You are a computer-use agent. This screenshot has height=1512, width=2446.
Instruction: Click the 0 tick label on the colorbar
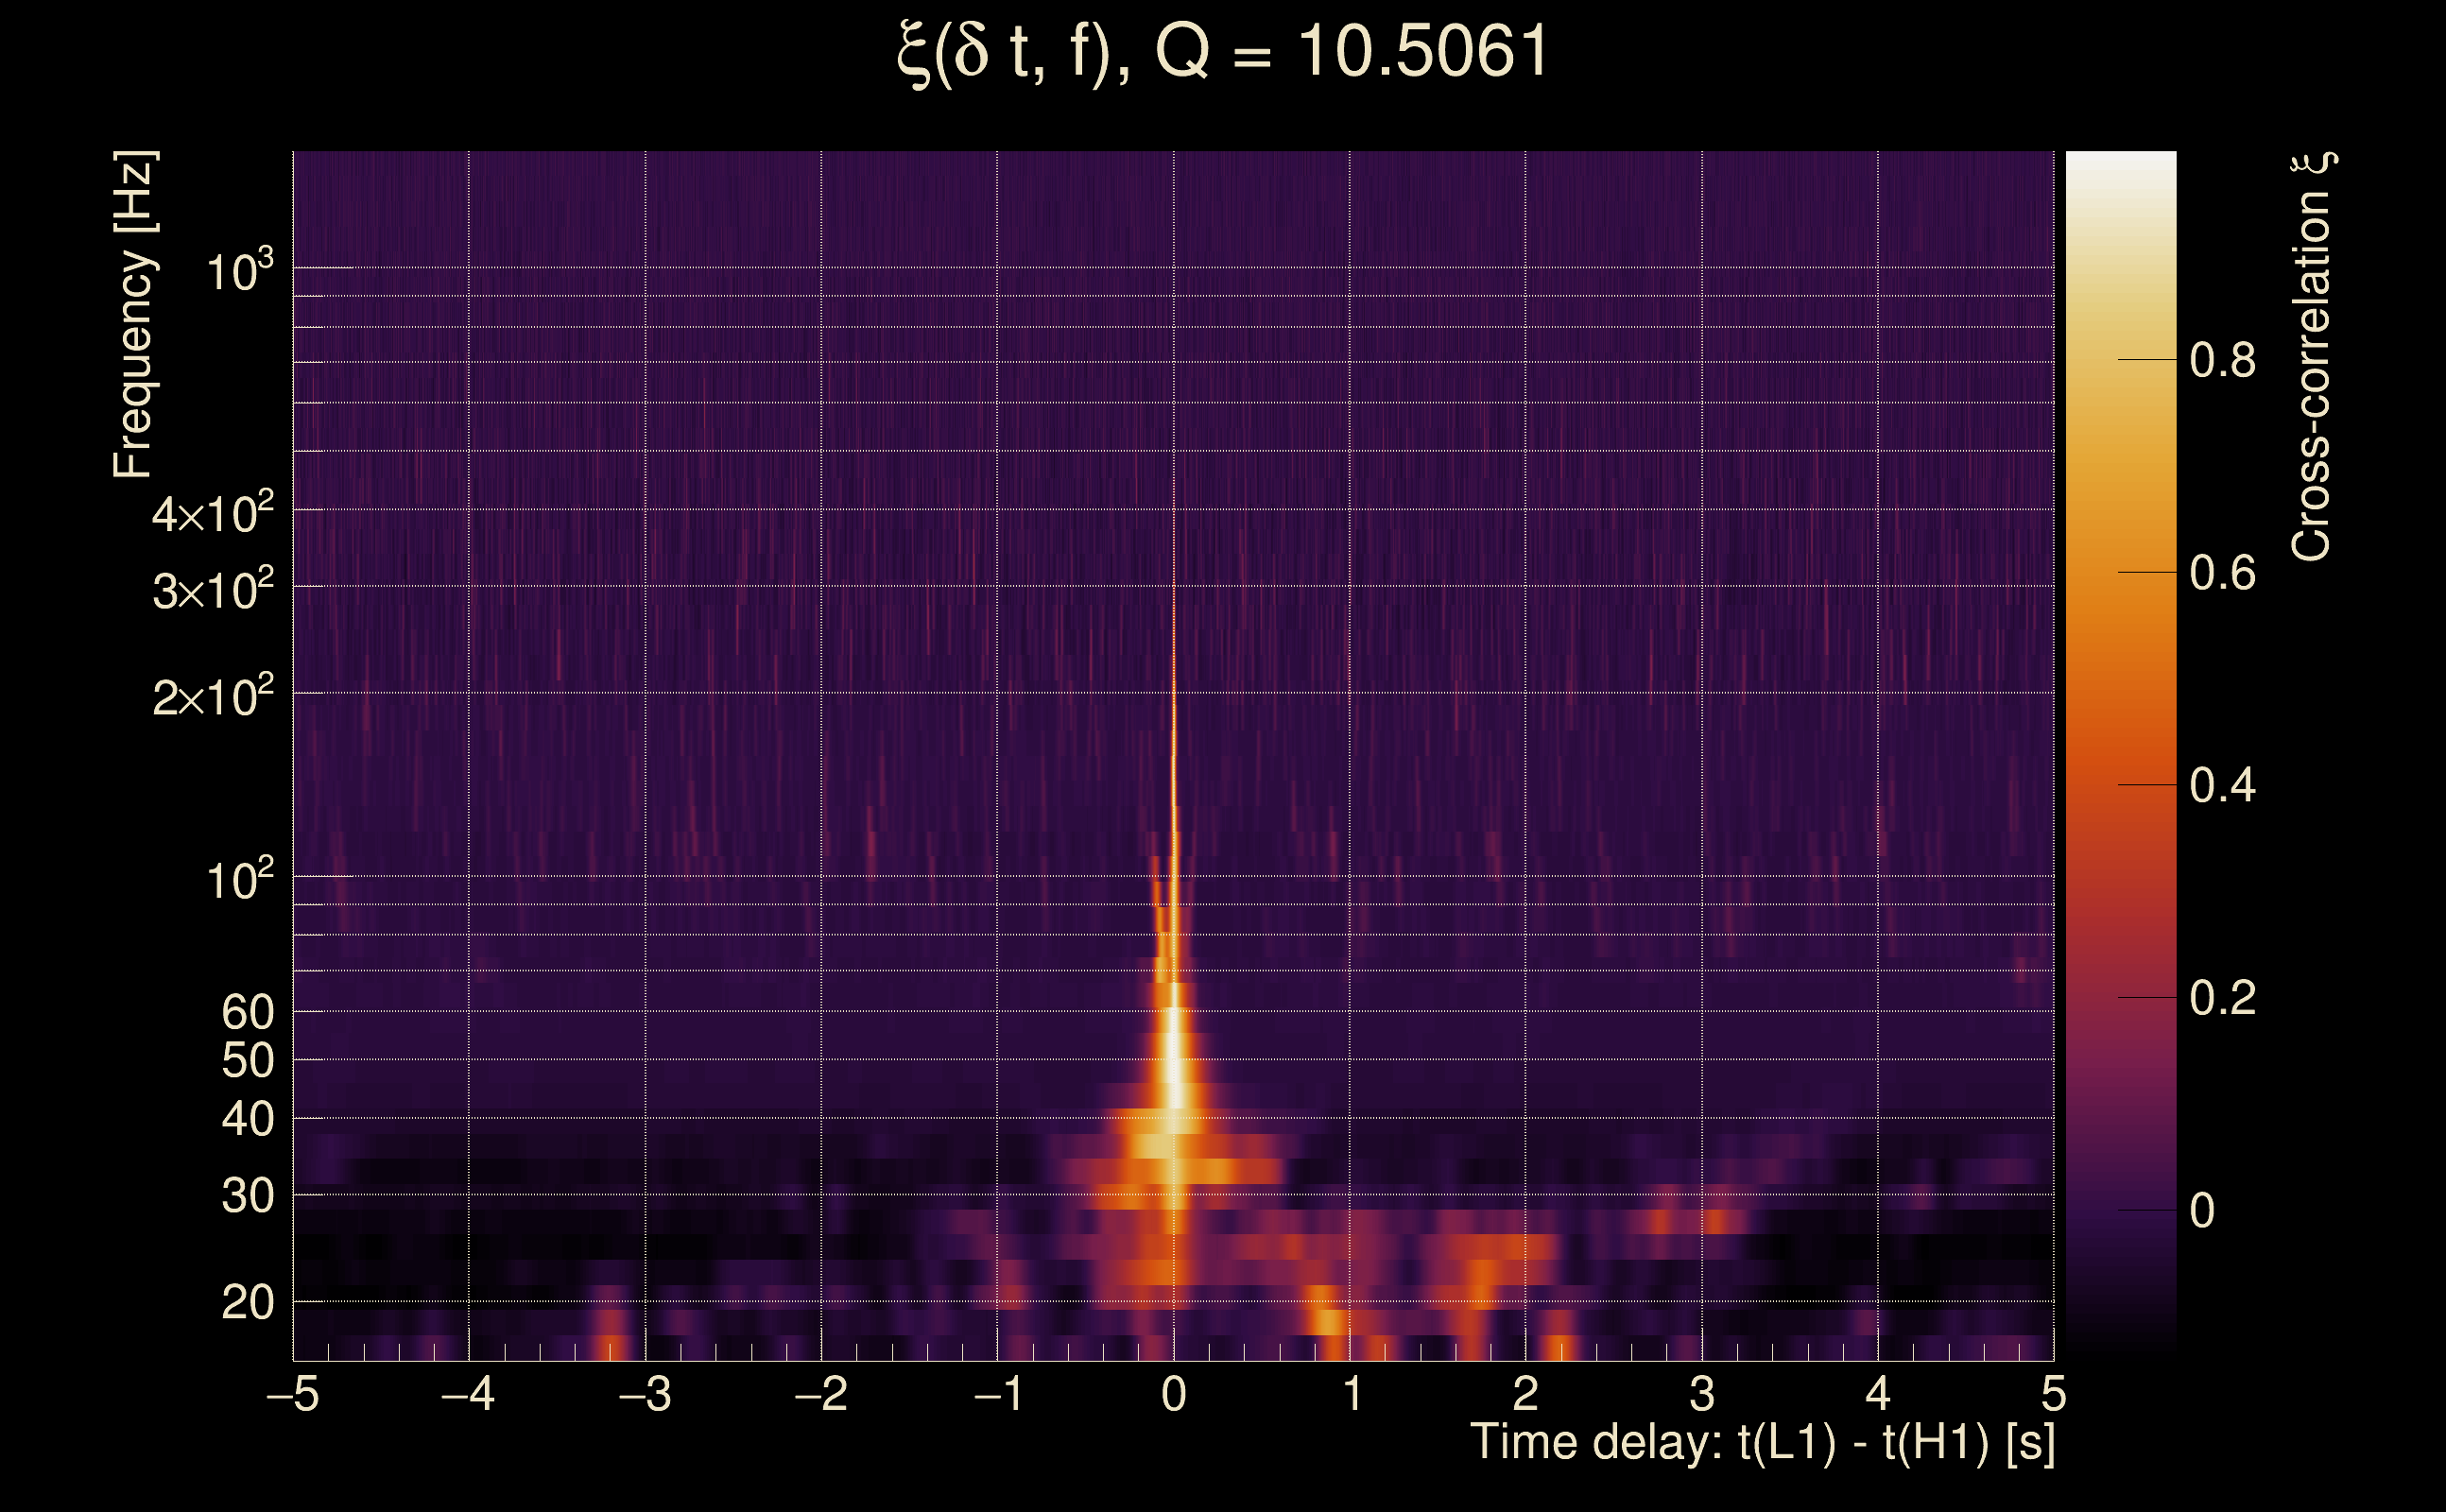tap(2201, 1211)
